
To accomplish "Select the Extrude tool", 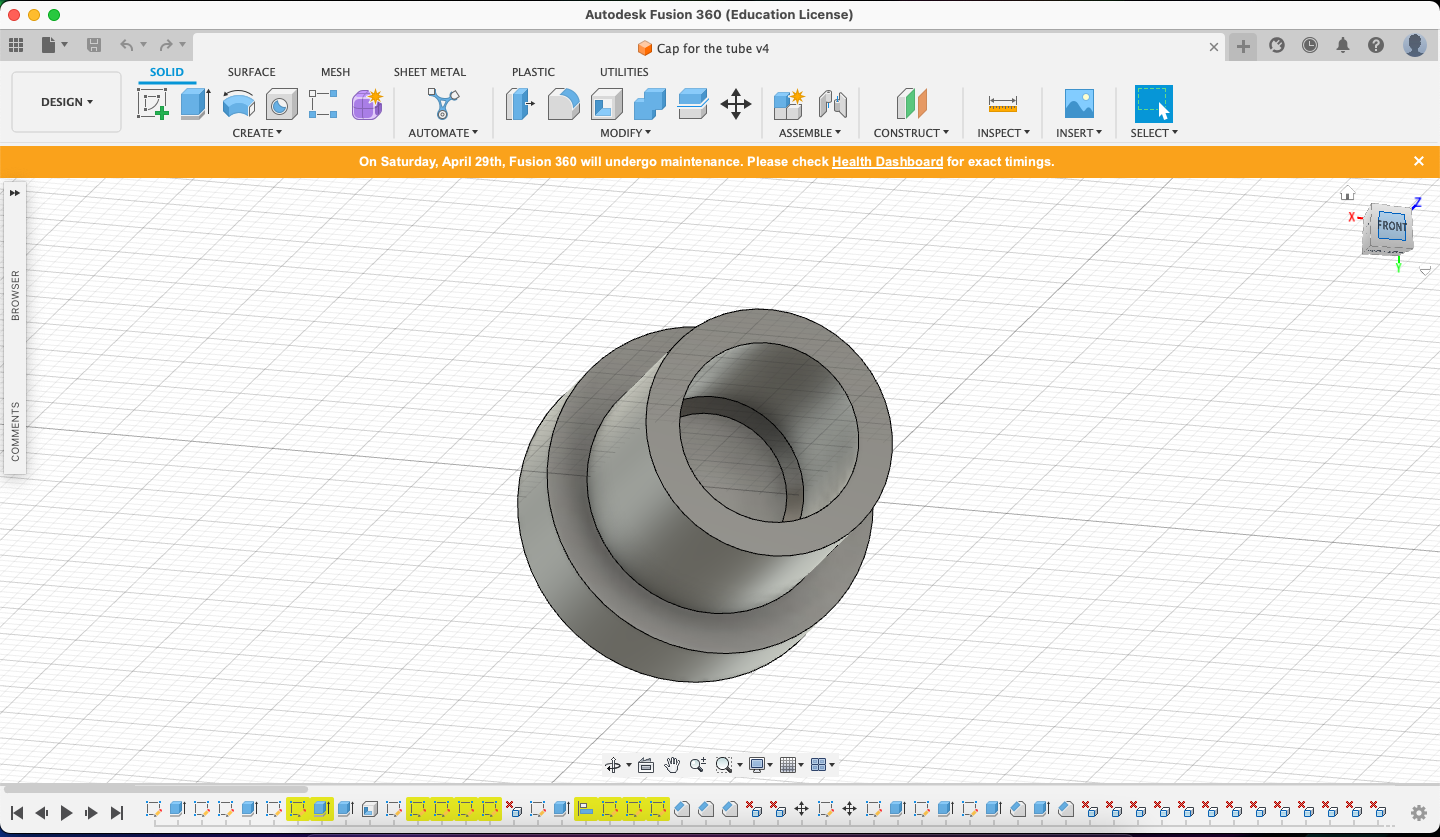I will tap(195, 104).
